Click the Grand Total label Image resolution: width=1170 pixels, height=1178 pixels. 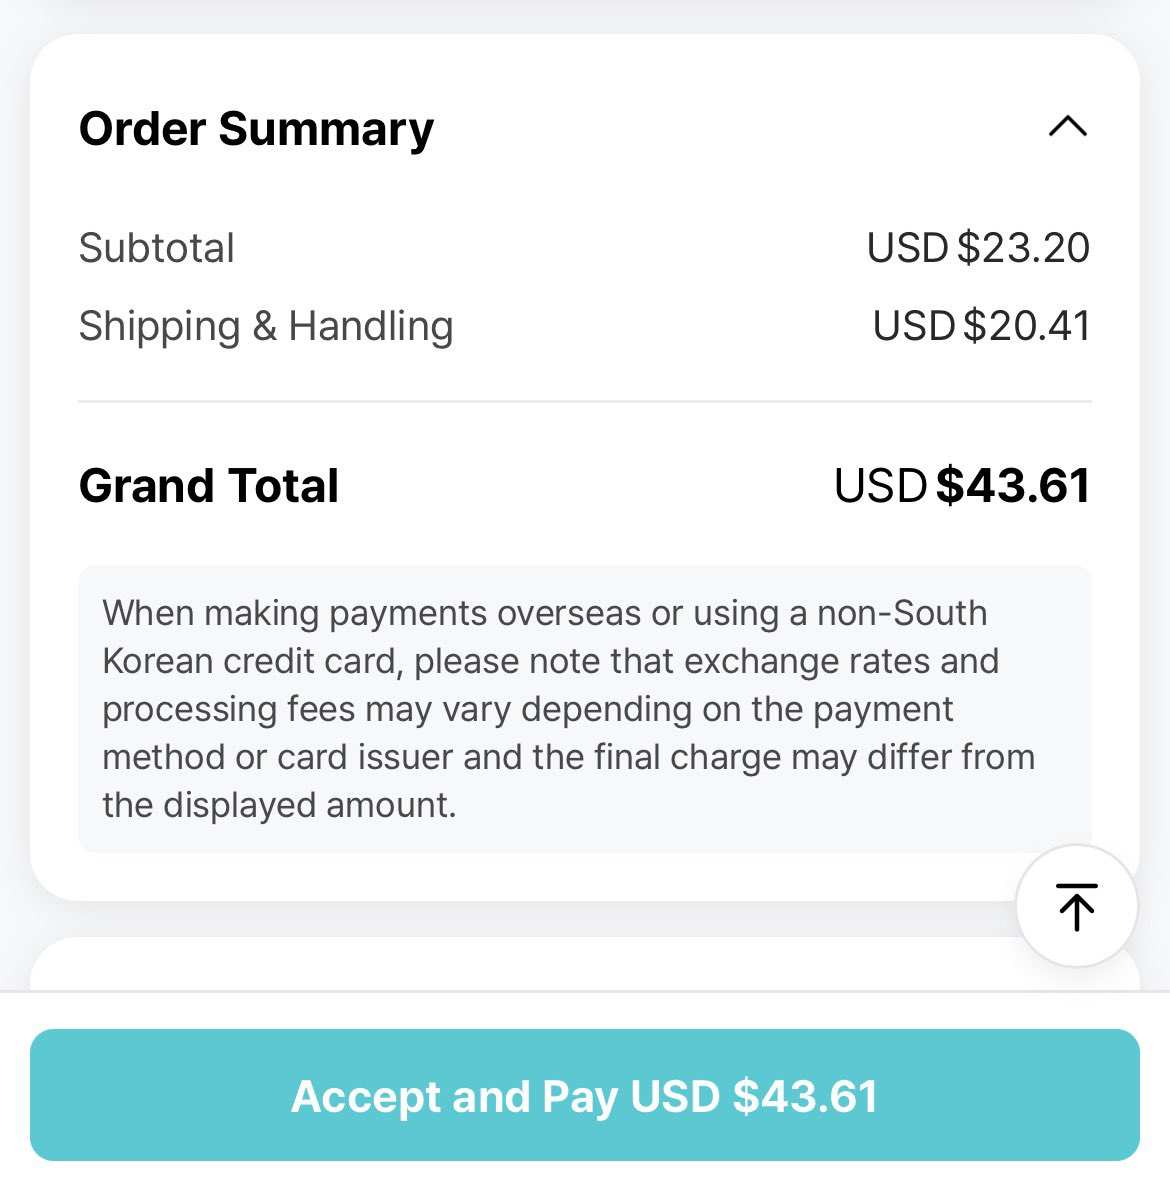pyautogui.click(x=209, y=485)
